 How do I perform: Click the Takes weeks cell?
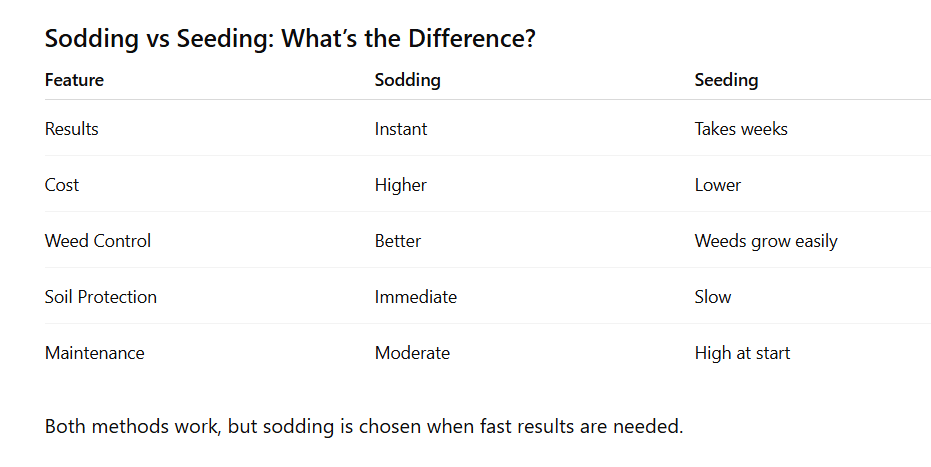741,129
